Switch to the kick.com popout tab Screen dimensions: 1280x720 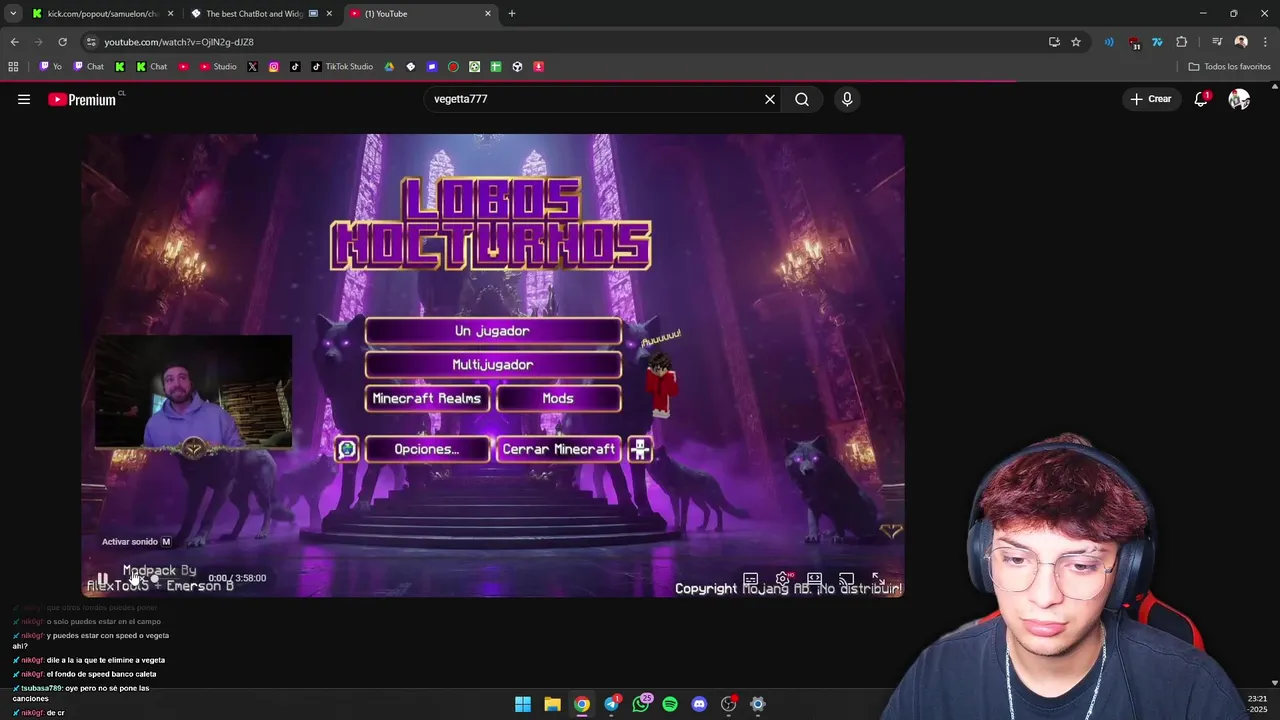(x=102, y=13)
